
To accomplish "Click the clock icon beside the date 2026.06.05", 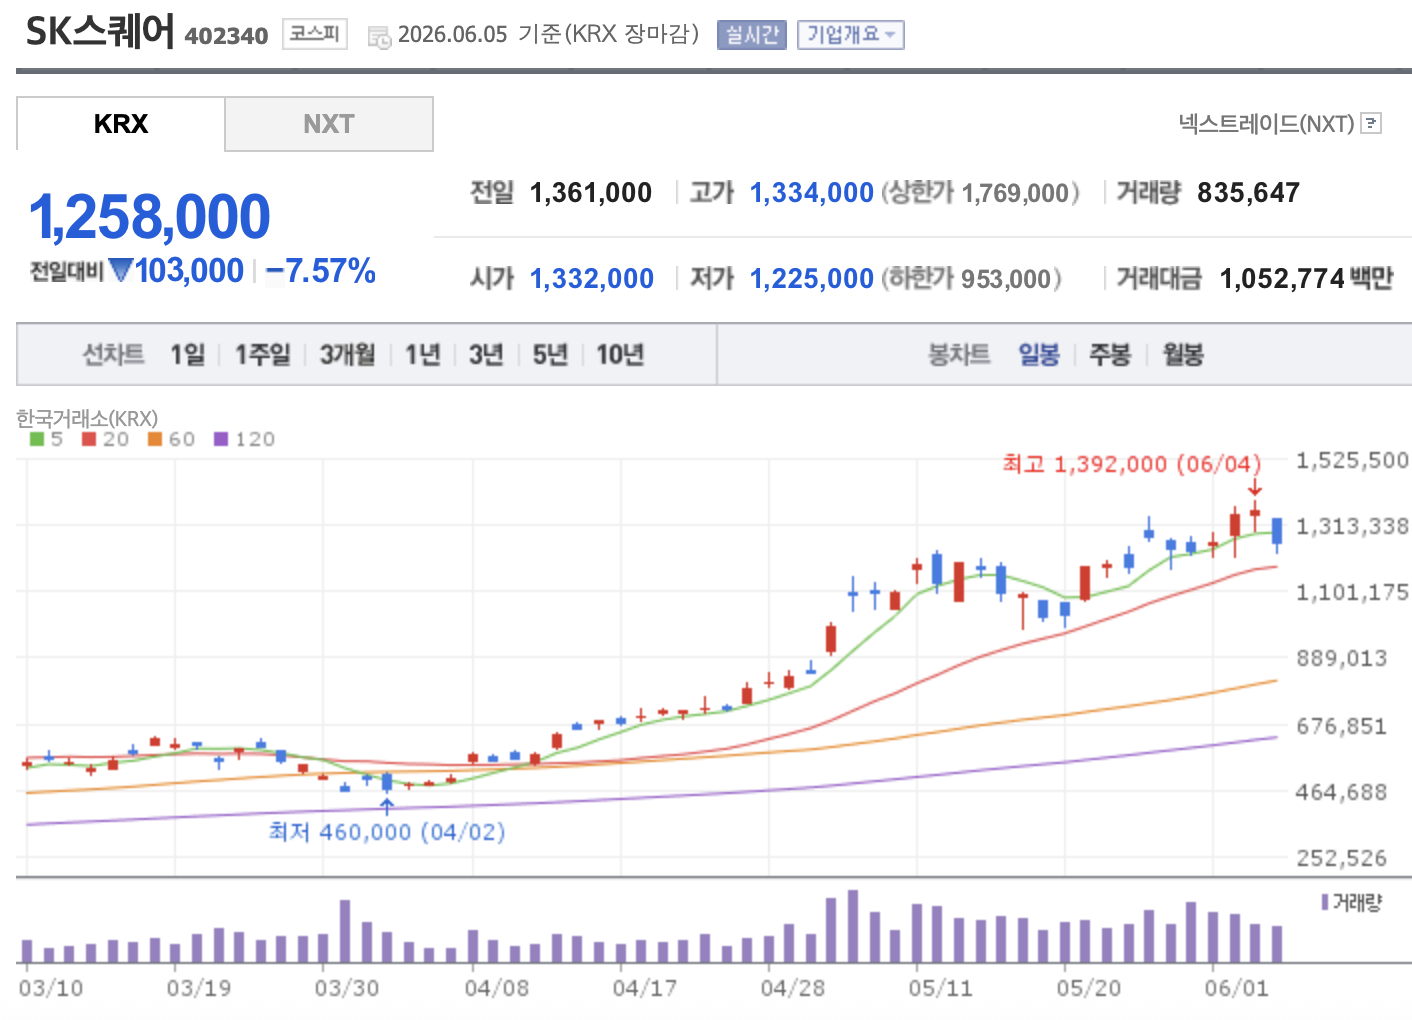I will [379, 38].
